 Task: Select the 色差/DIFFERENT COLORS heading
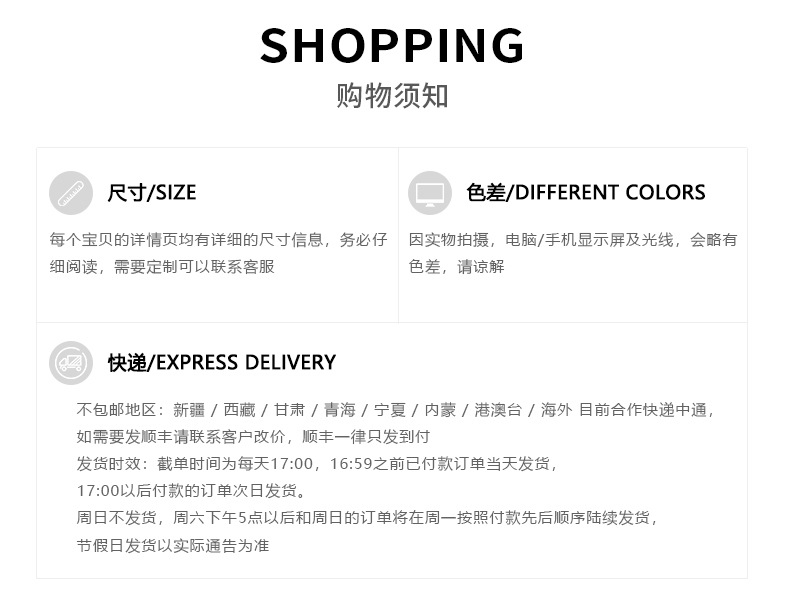(586, 193)
